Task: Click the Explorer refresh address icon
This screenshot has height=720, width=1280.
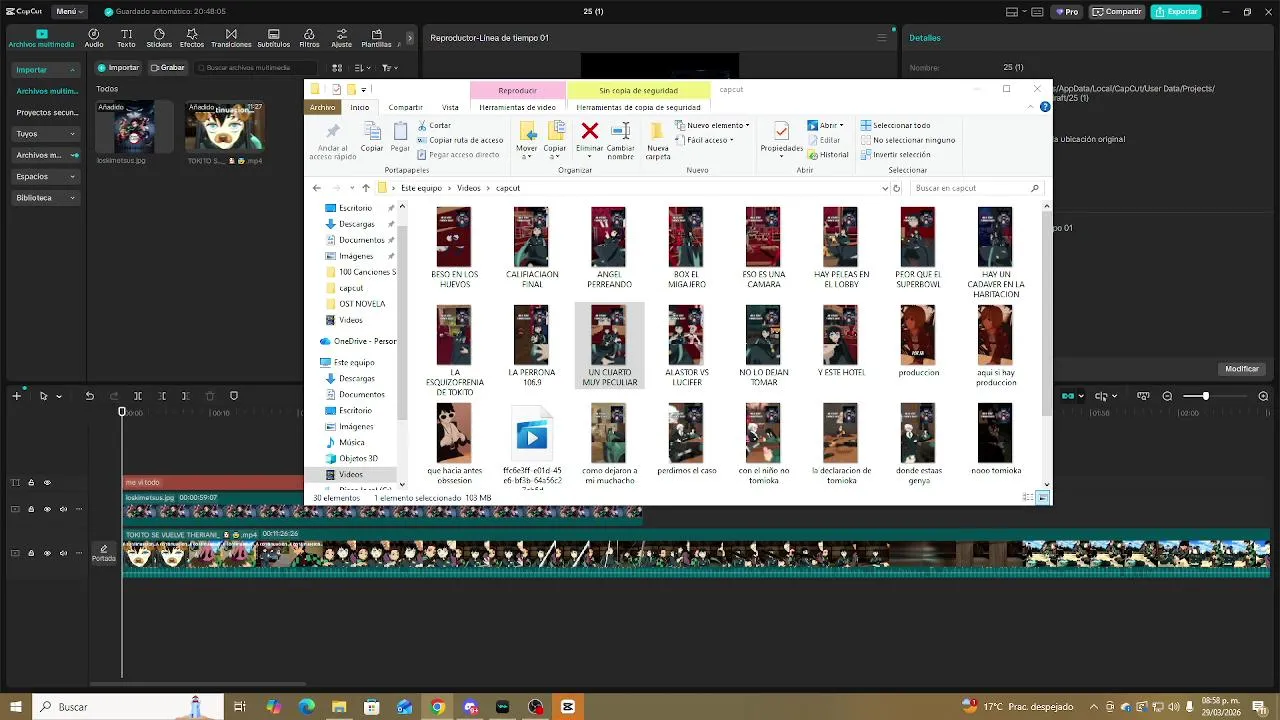Action: point(896,188)
